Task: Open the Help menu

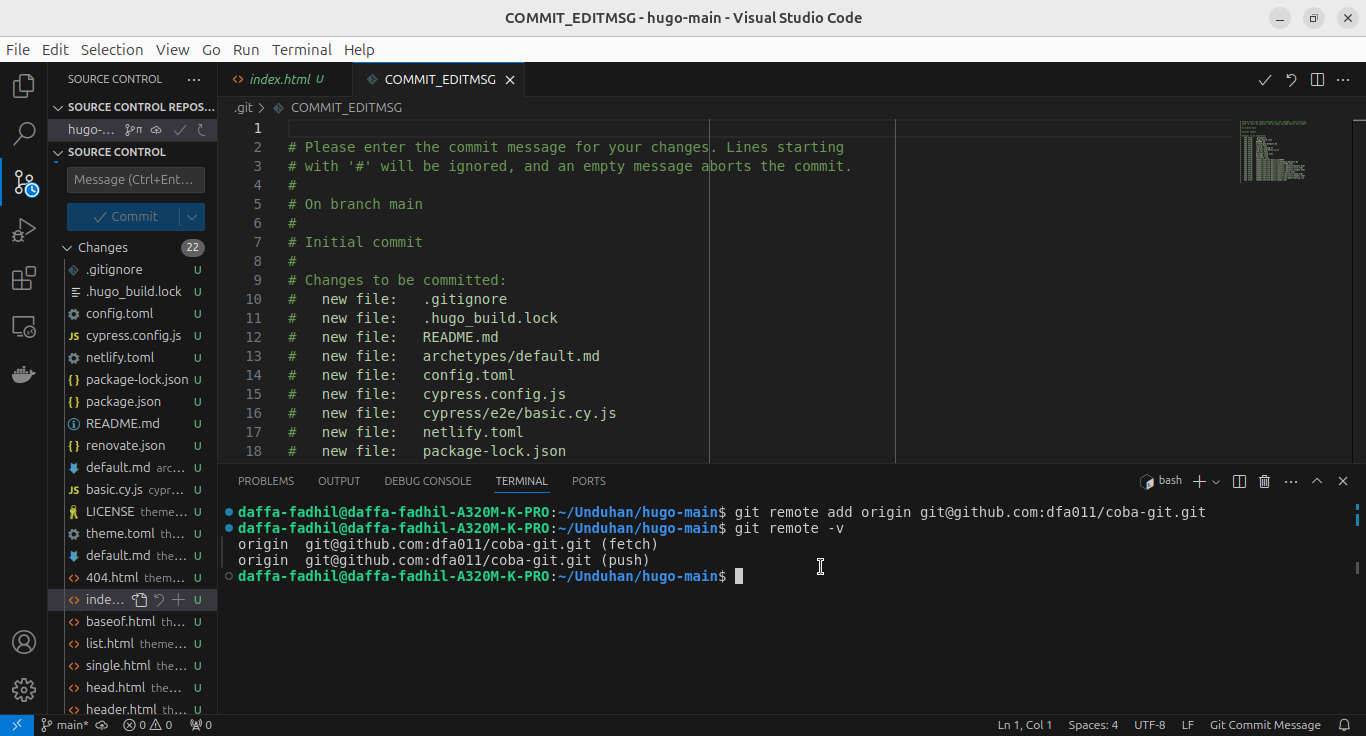Action: click(359, 49)
